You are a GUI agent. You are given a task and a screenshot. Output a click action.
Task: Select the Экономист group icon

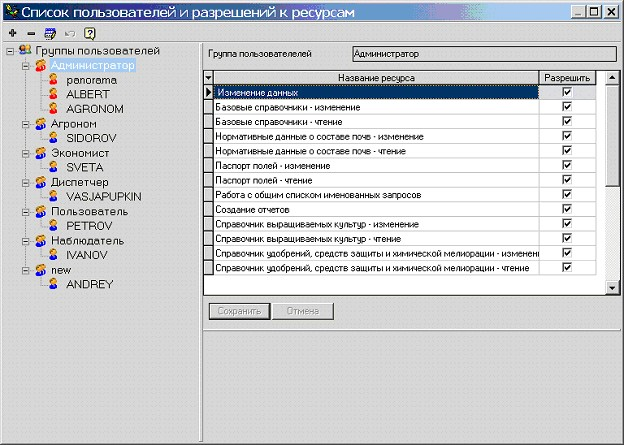pyautogui.click(x=39, y=153)
